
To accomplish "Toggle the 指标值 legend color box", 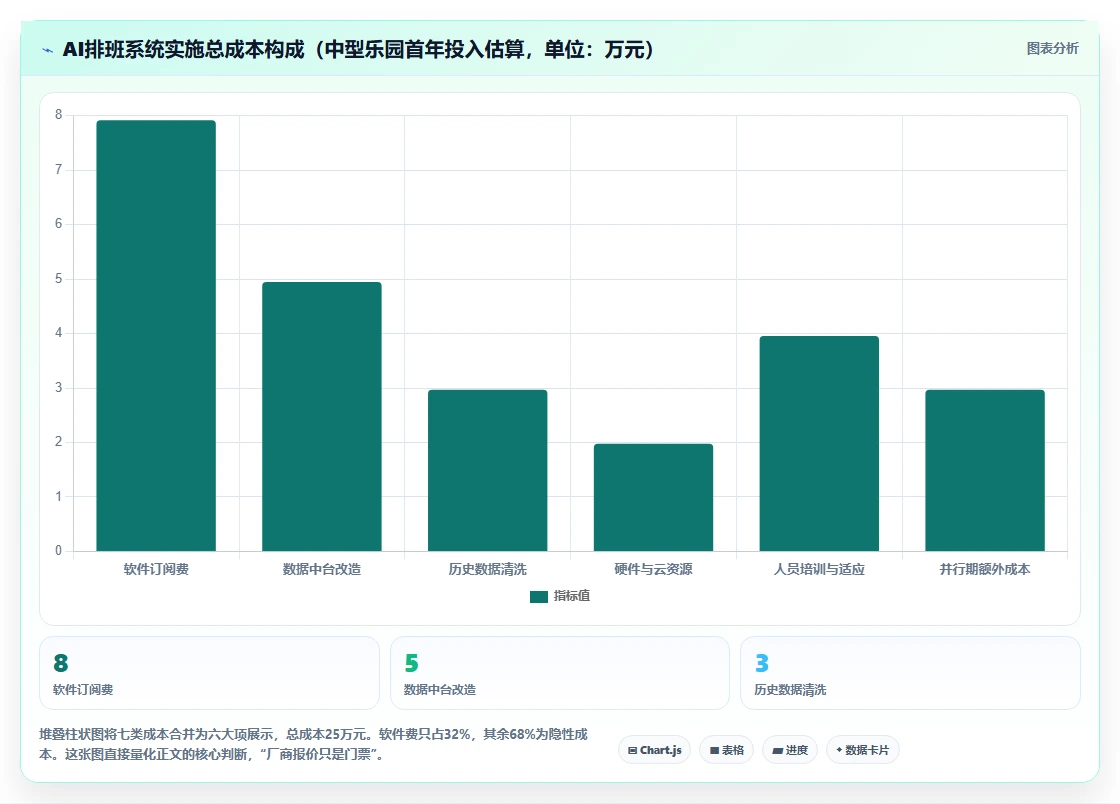I will coord(539,596).
